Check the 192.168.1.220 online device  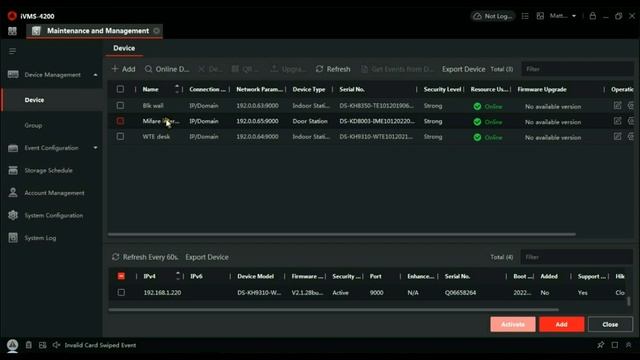121,292
